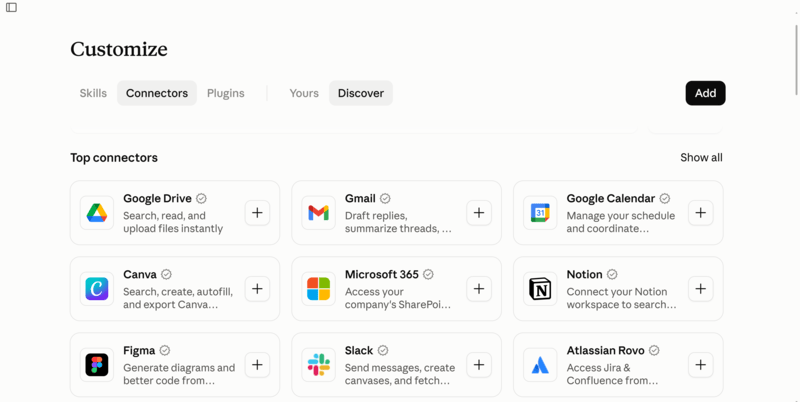
Task: Click the verified badge next to Microsoft 365
Action: click(x=428, y=274)
